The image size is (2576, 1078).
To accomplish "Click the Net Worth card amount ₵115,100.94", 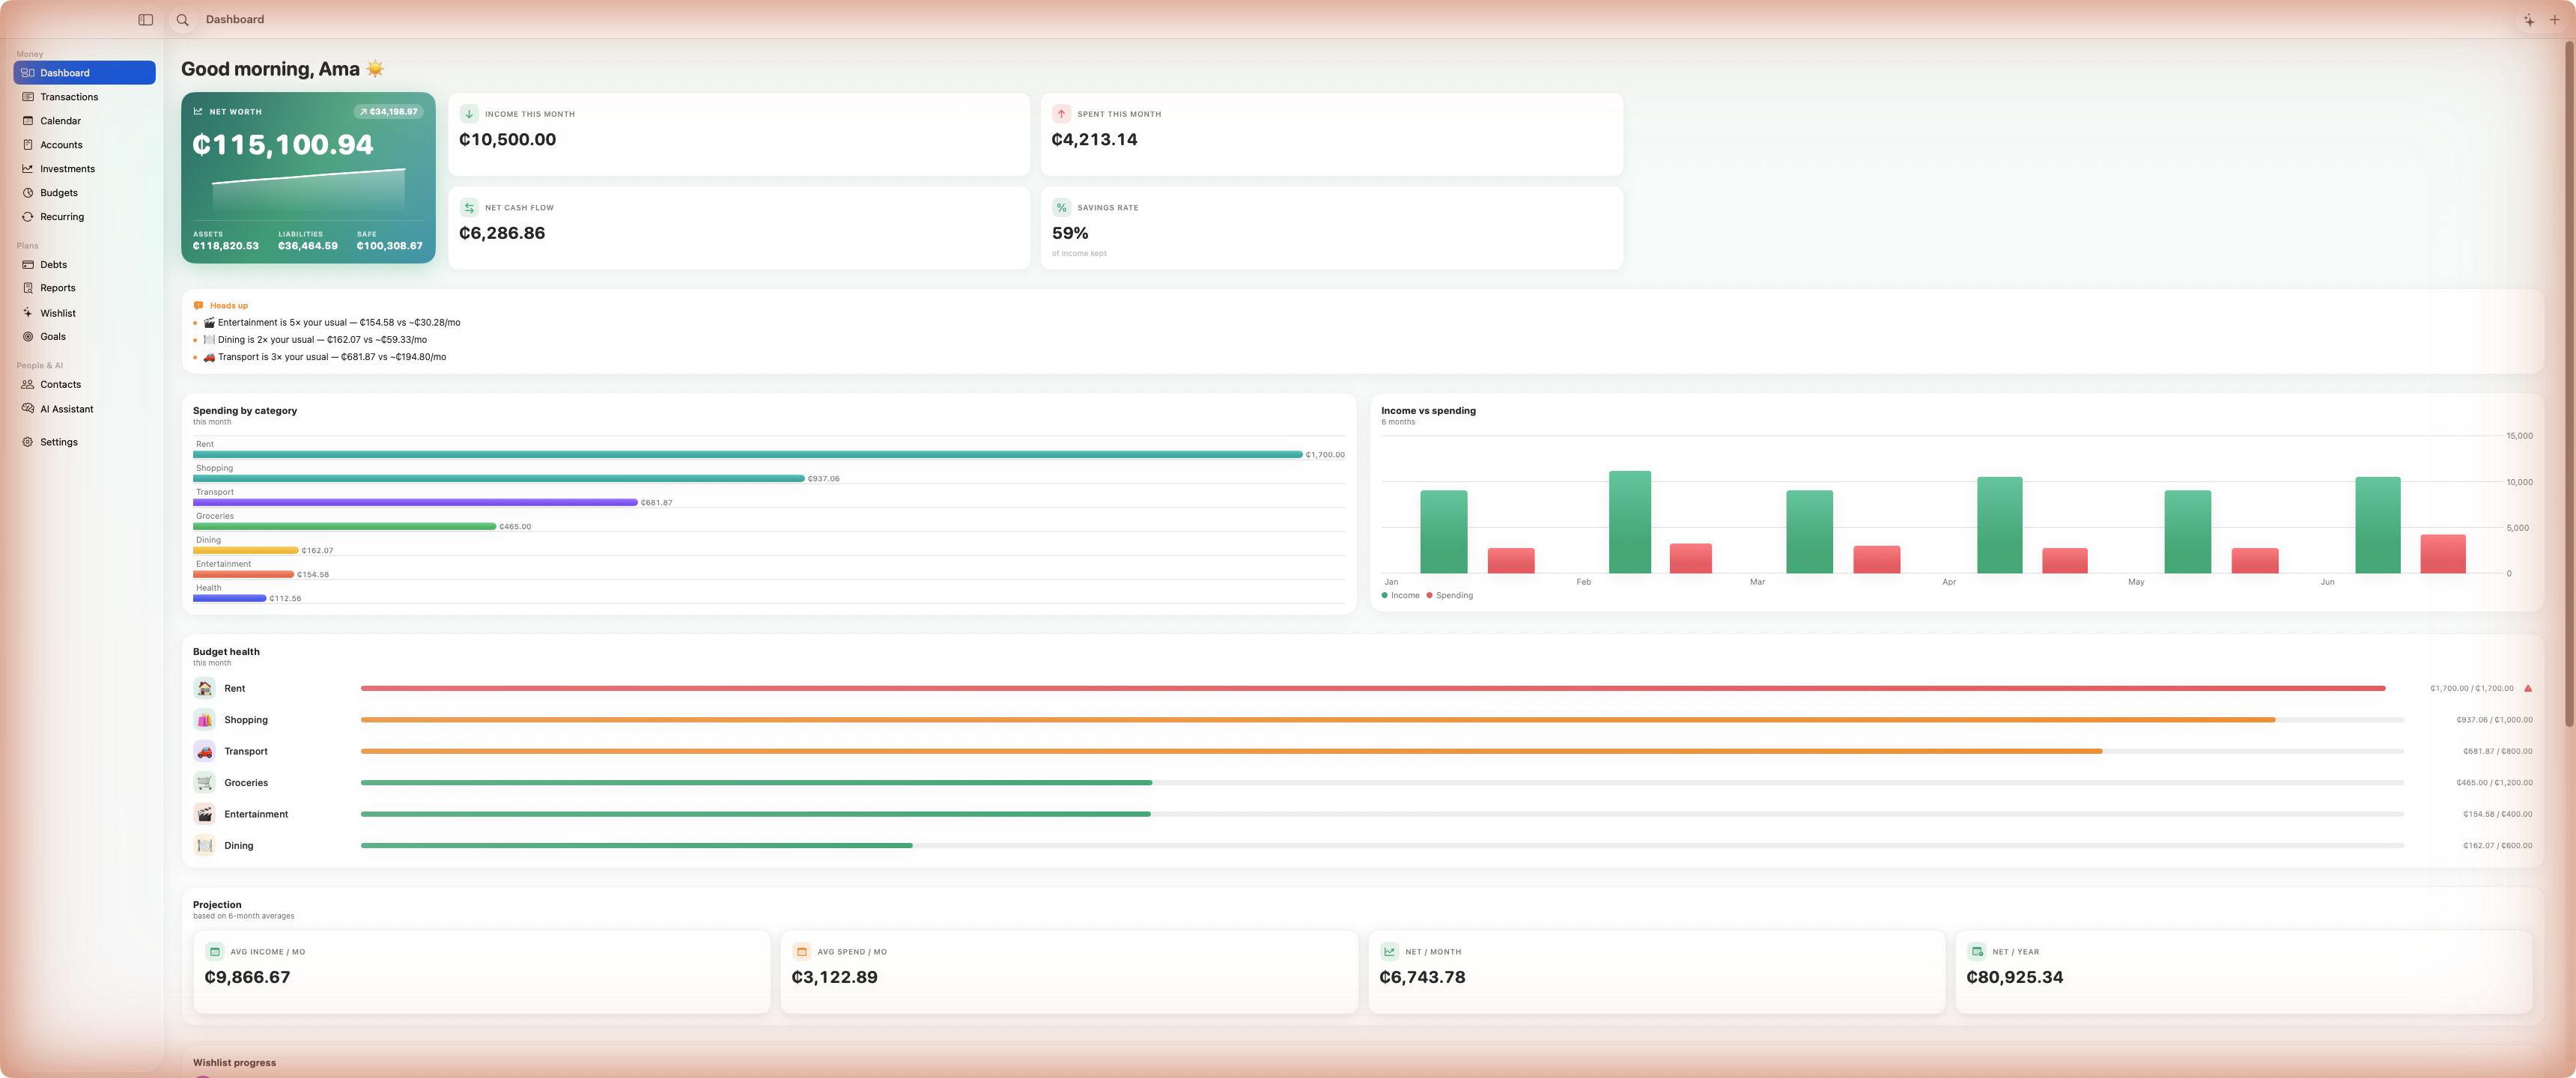I will point(283,145).
